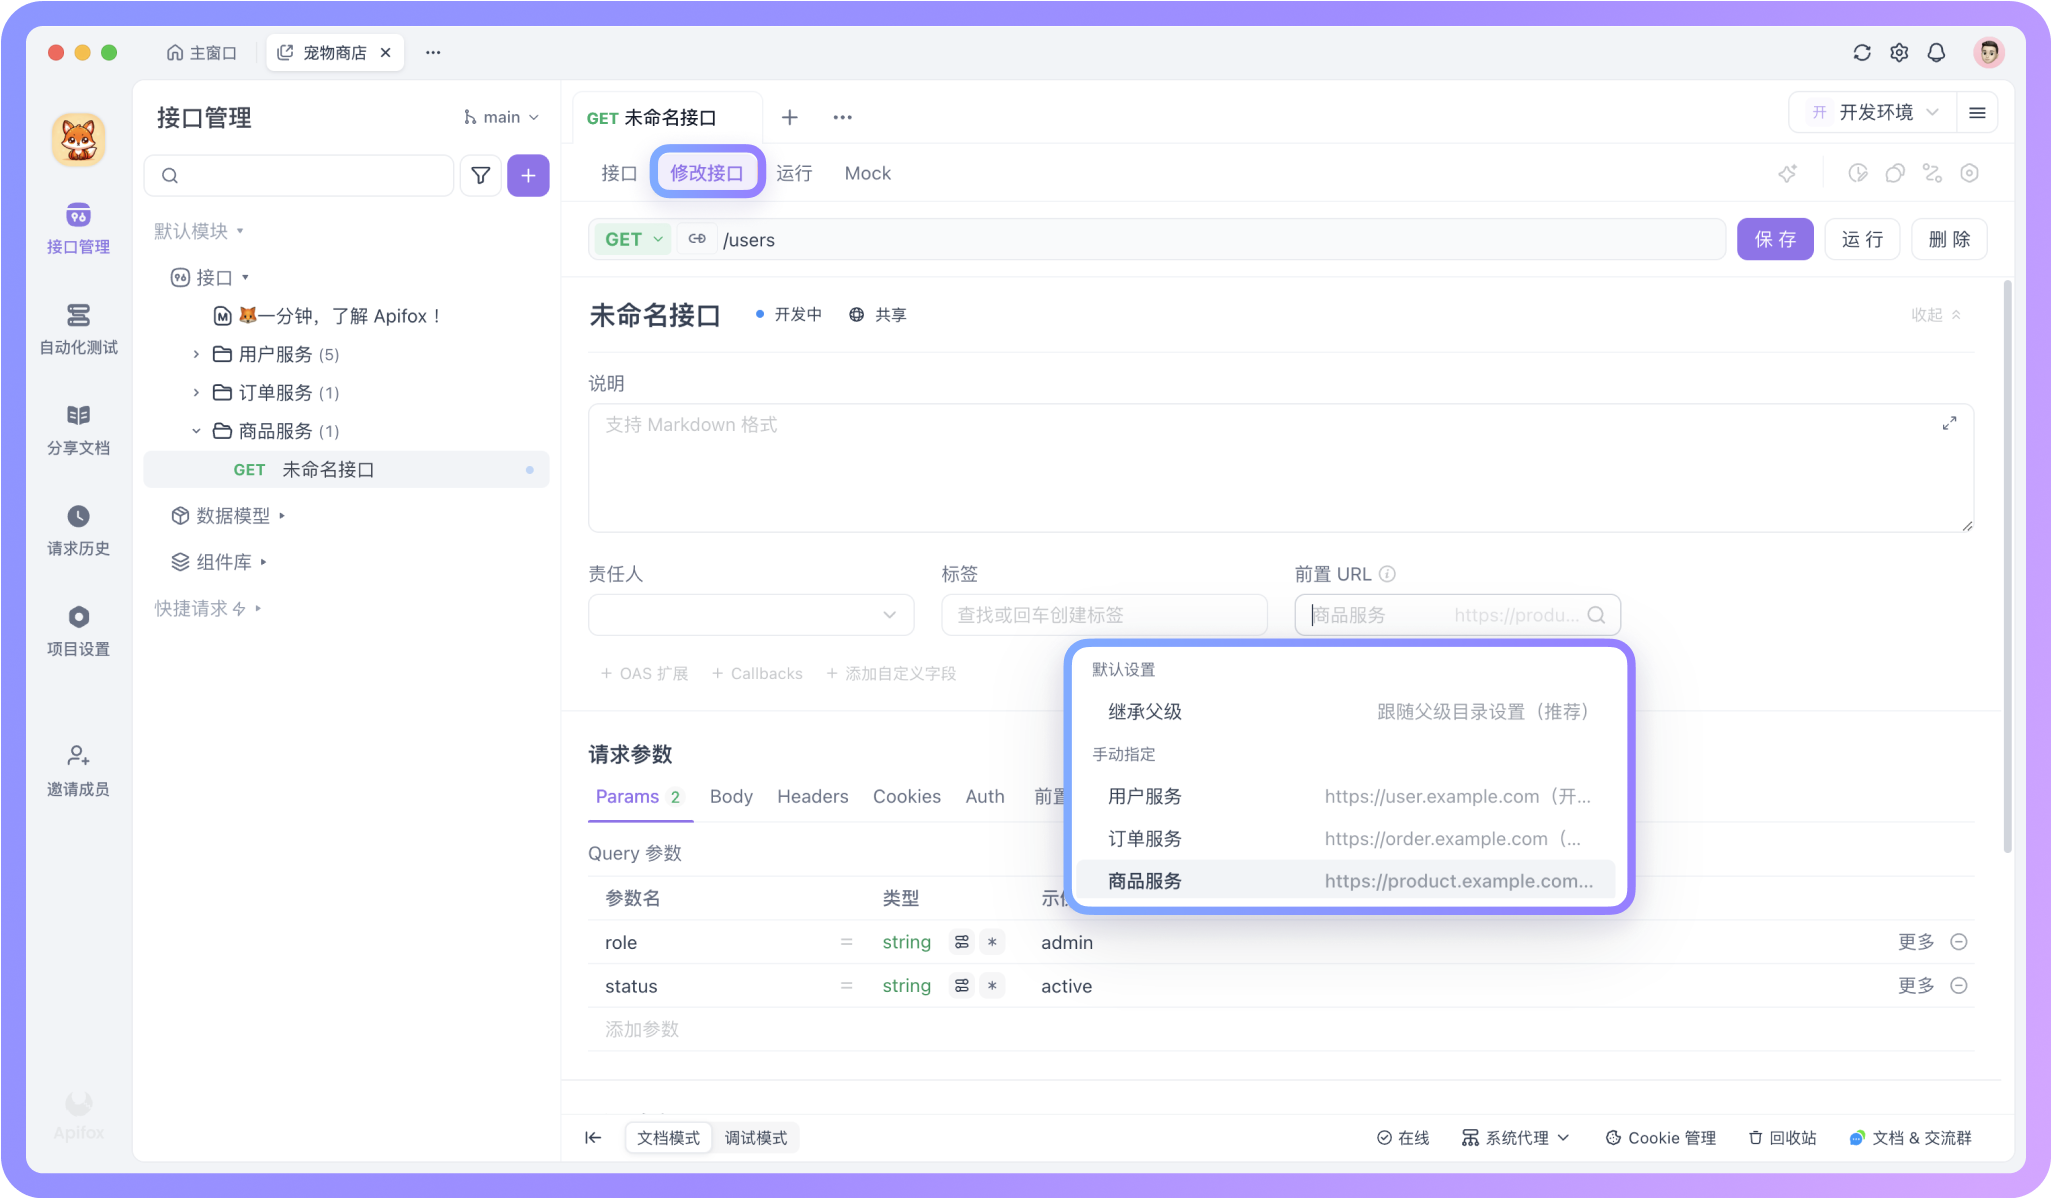Click the filter funnel icon
The image size is (2051, 1198).
click(x=480, y=176)
